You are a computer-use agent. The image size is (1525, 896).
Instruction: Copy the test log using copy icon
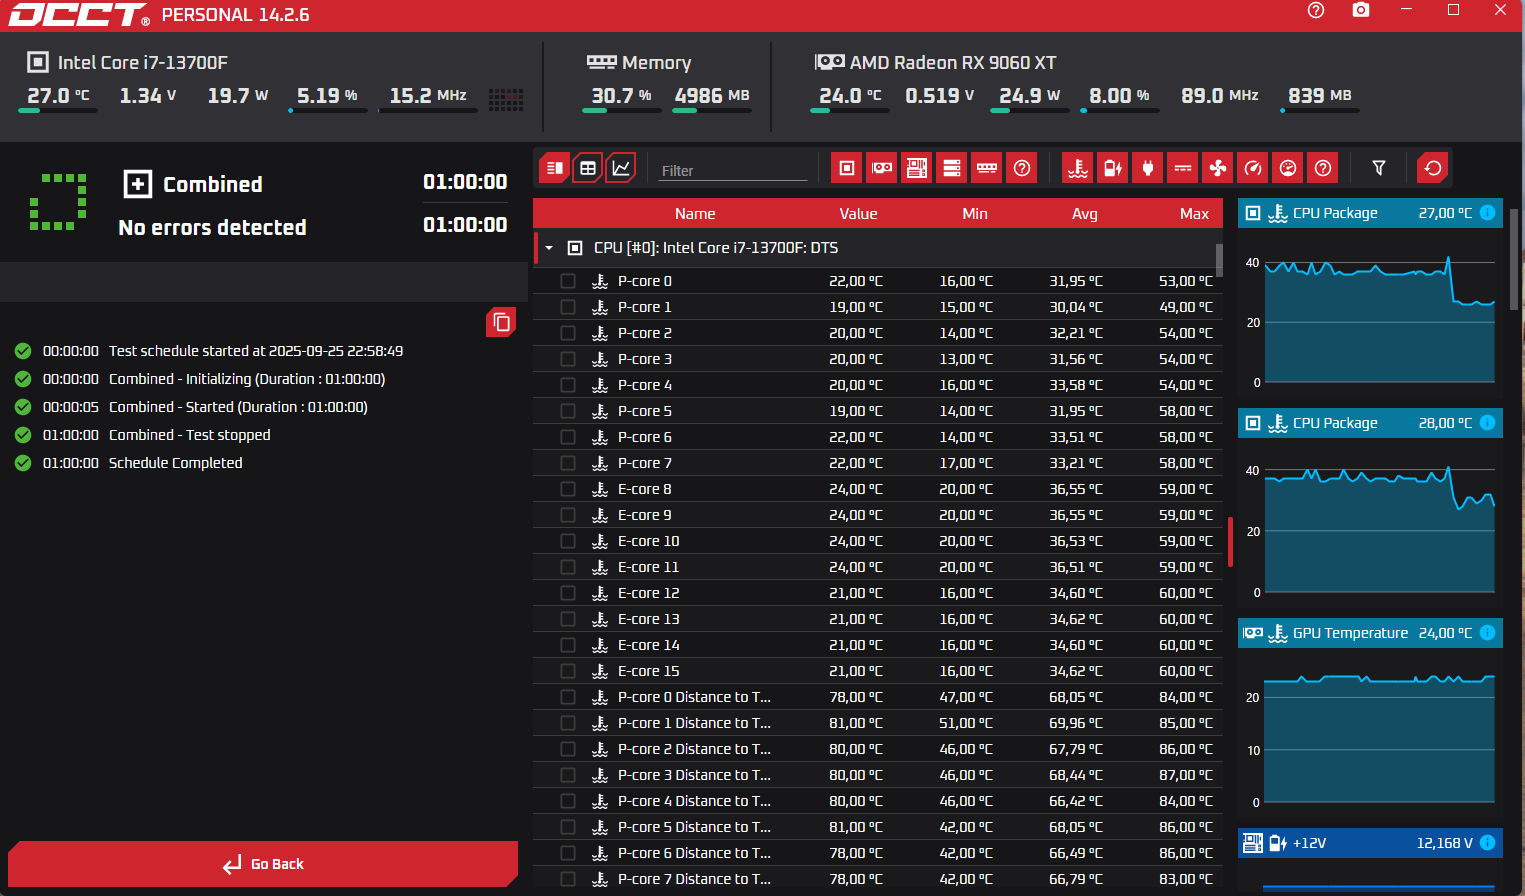coord(500,323)
